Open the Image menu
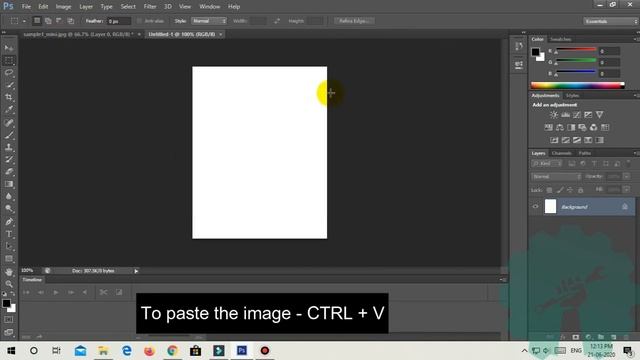 click(63, 7)
